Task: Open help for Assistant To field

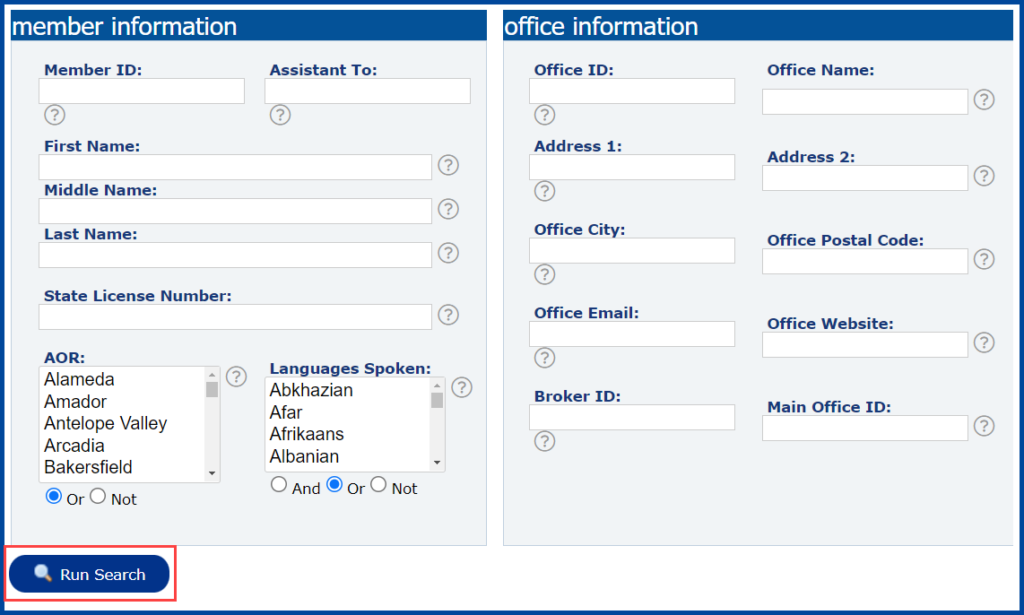Action: pyautogui.click(x=280, y=115)
